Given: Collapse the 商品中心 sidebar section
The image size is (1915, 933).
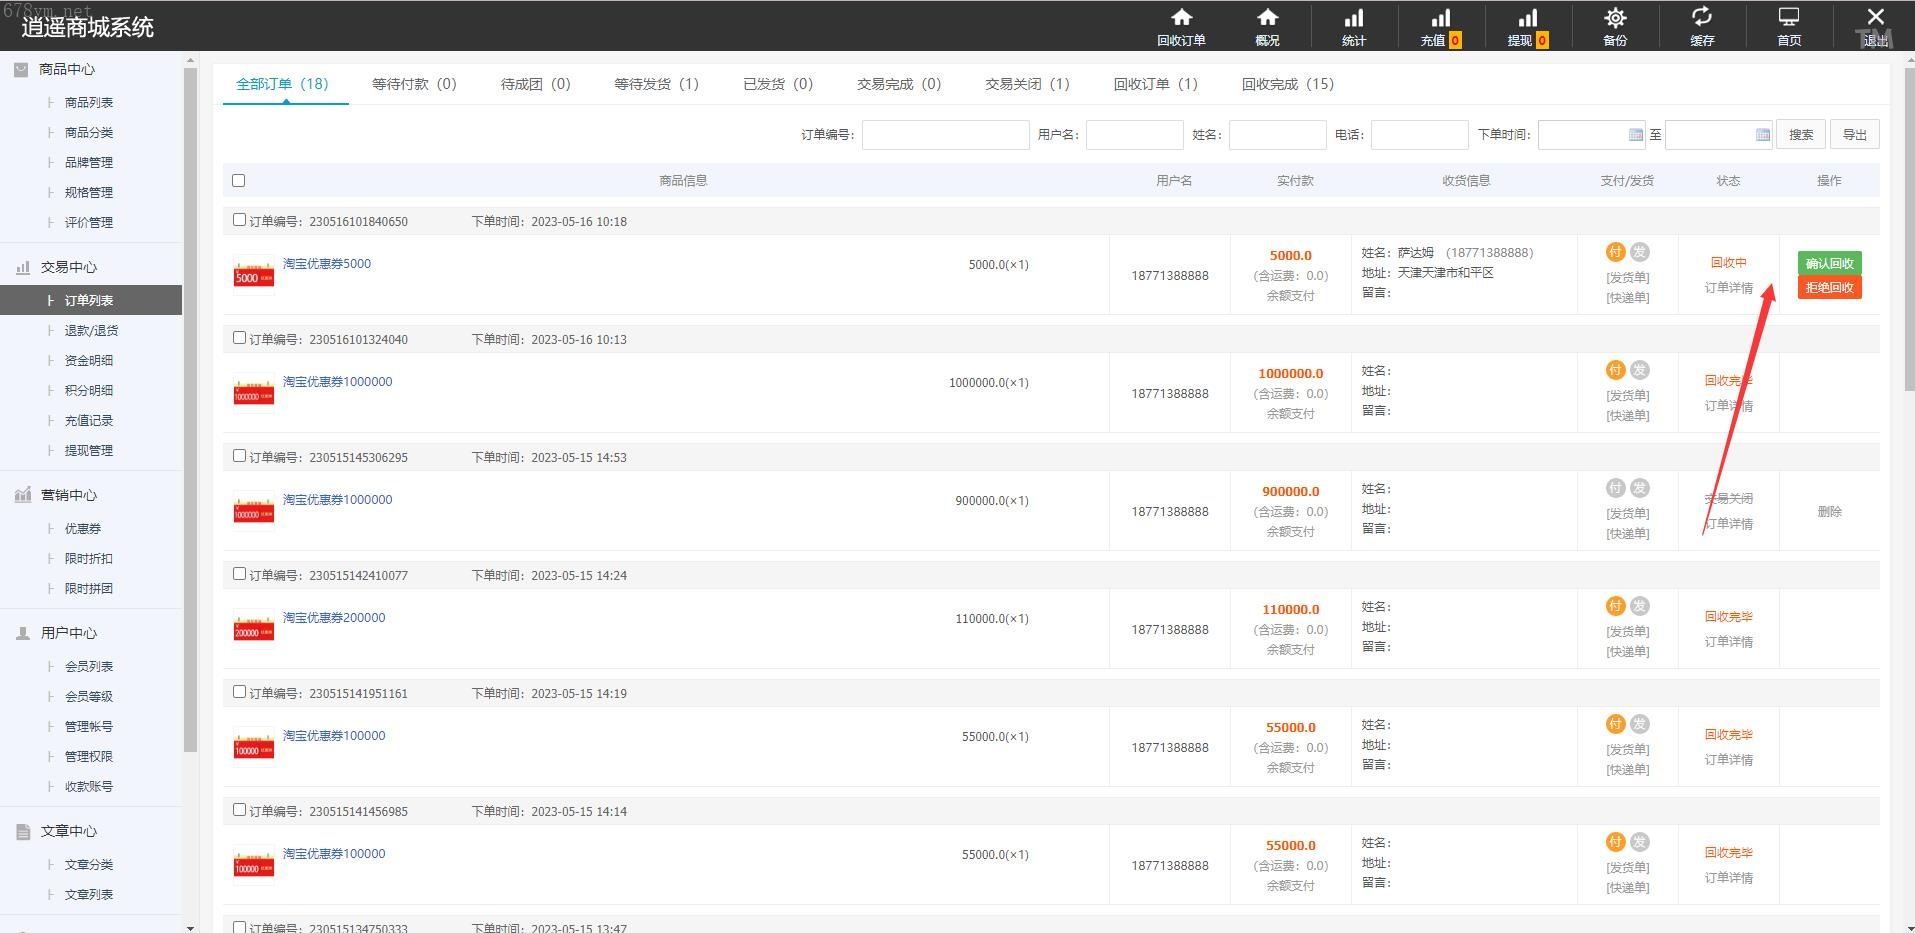Looking at the screenshot, I should [x=67, y=69].
